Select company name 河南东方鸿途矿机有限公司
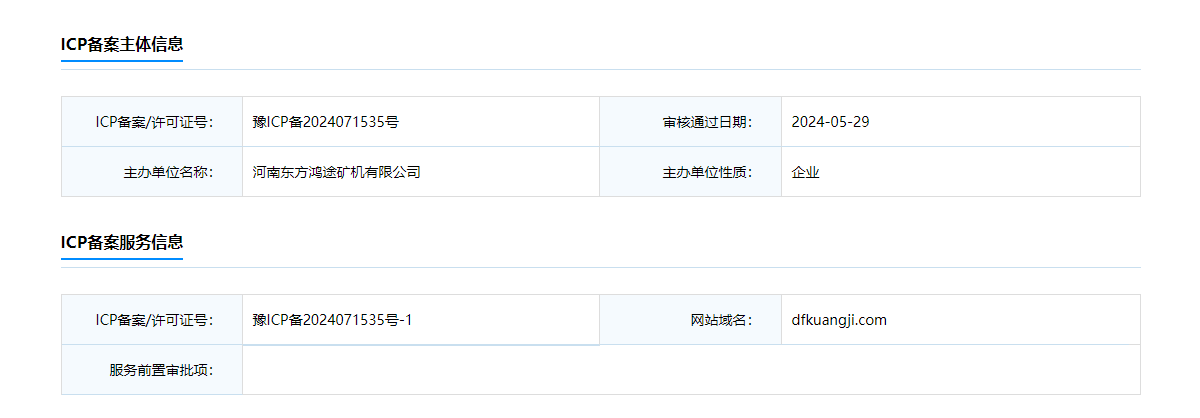The image size is (1200, 418). click(337, 172)
